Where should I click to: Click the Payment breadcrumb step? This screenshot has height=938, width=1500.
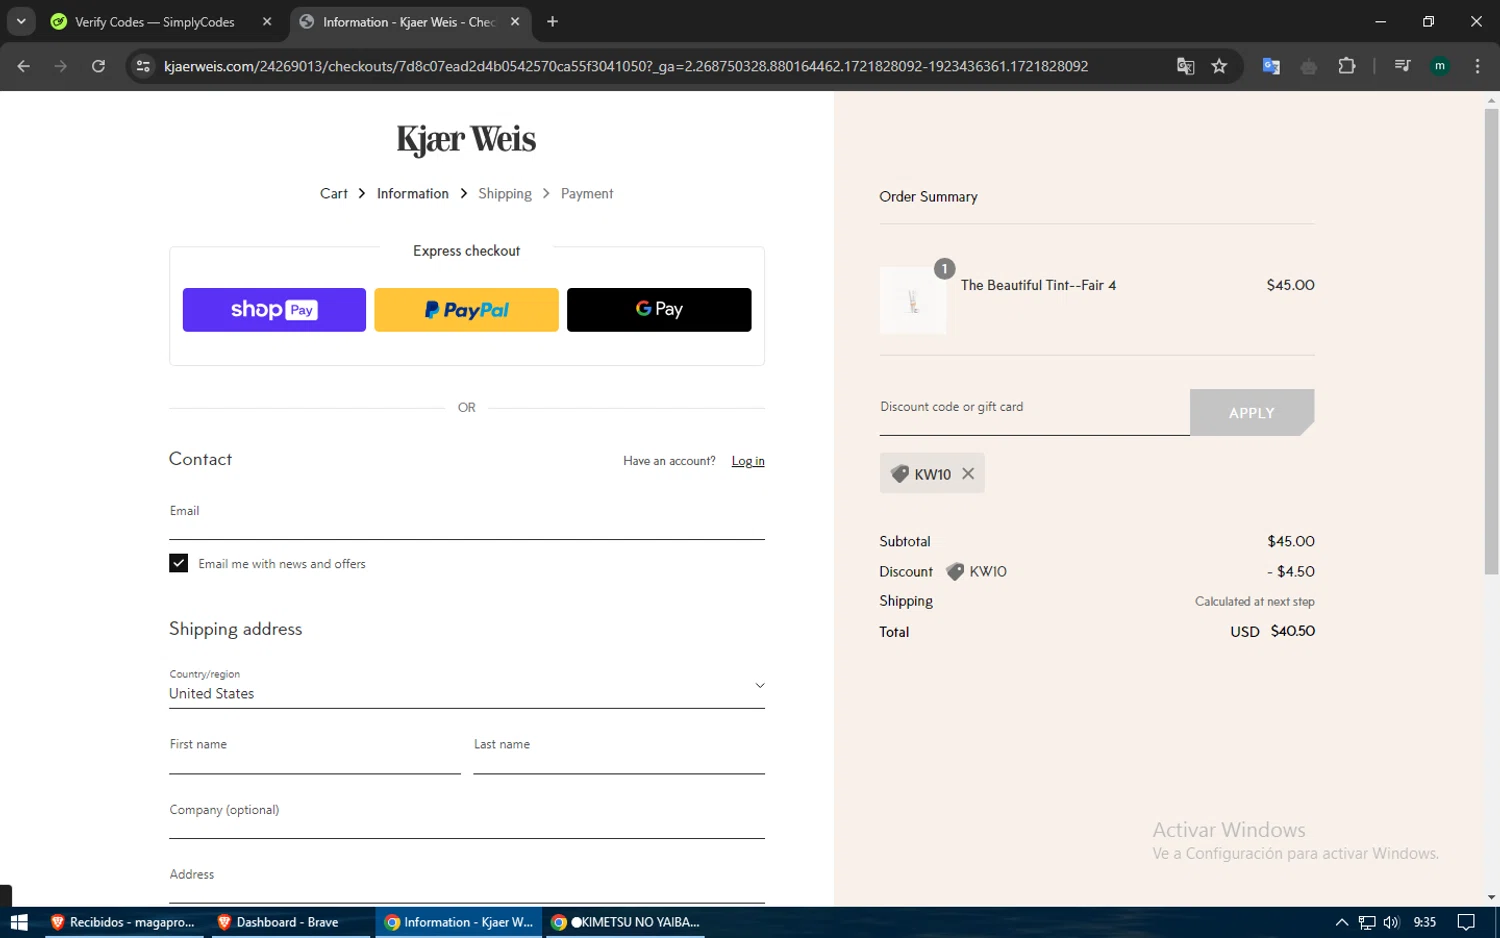tap(587, 194)
